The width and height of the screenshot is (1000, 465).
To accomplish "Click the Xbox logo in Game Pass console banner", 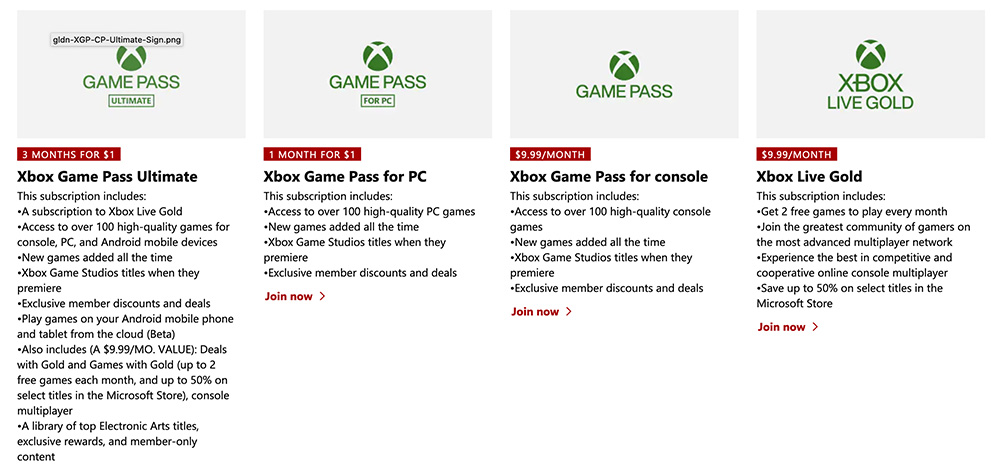I will [624, 66].
